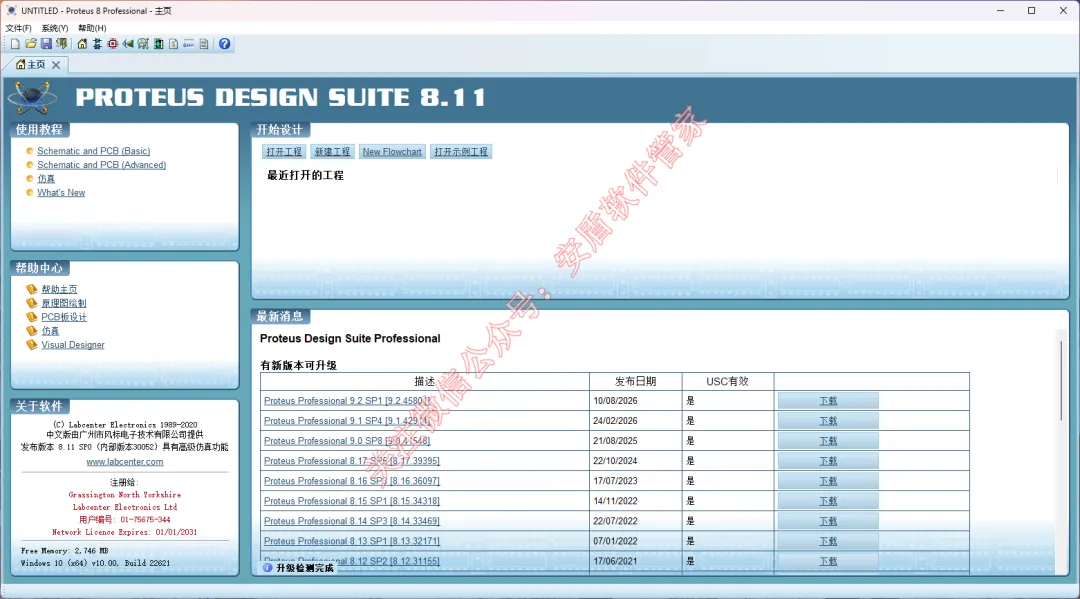Open Proteus Professional 8.14 SP3 link
1080x599 pixels.
pyautogui.click(x=351, y=521)
